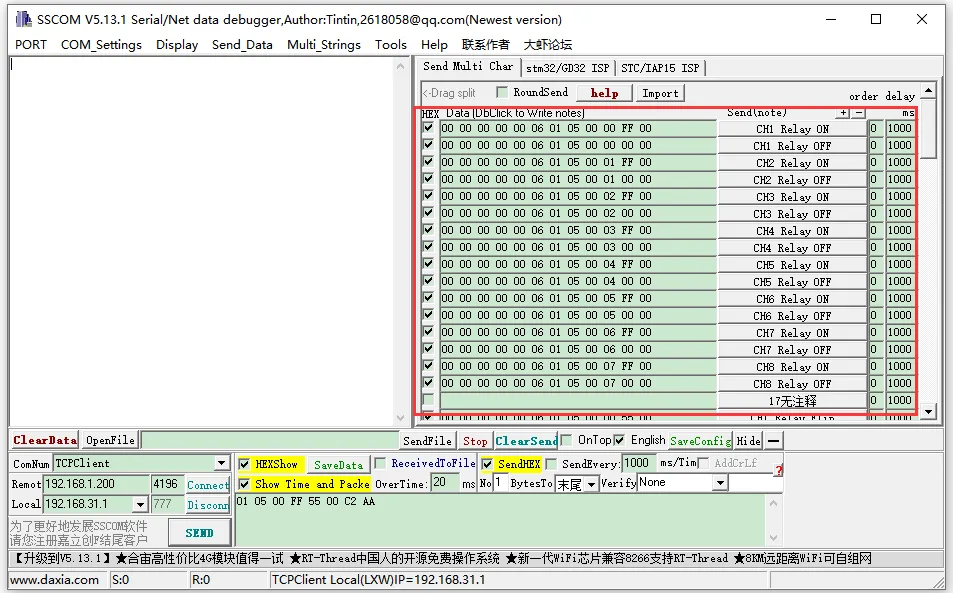Click the + icon to add a send string
The image size is (953, 593).
click(845, 112)
